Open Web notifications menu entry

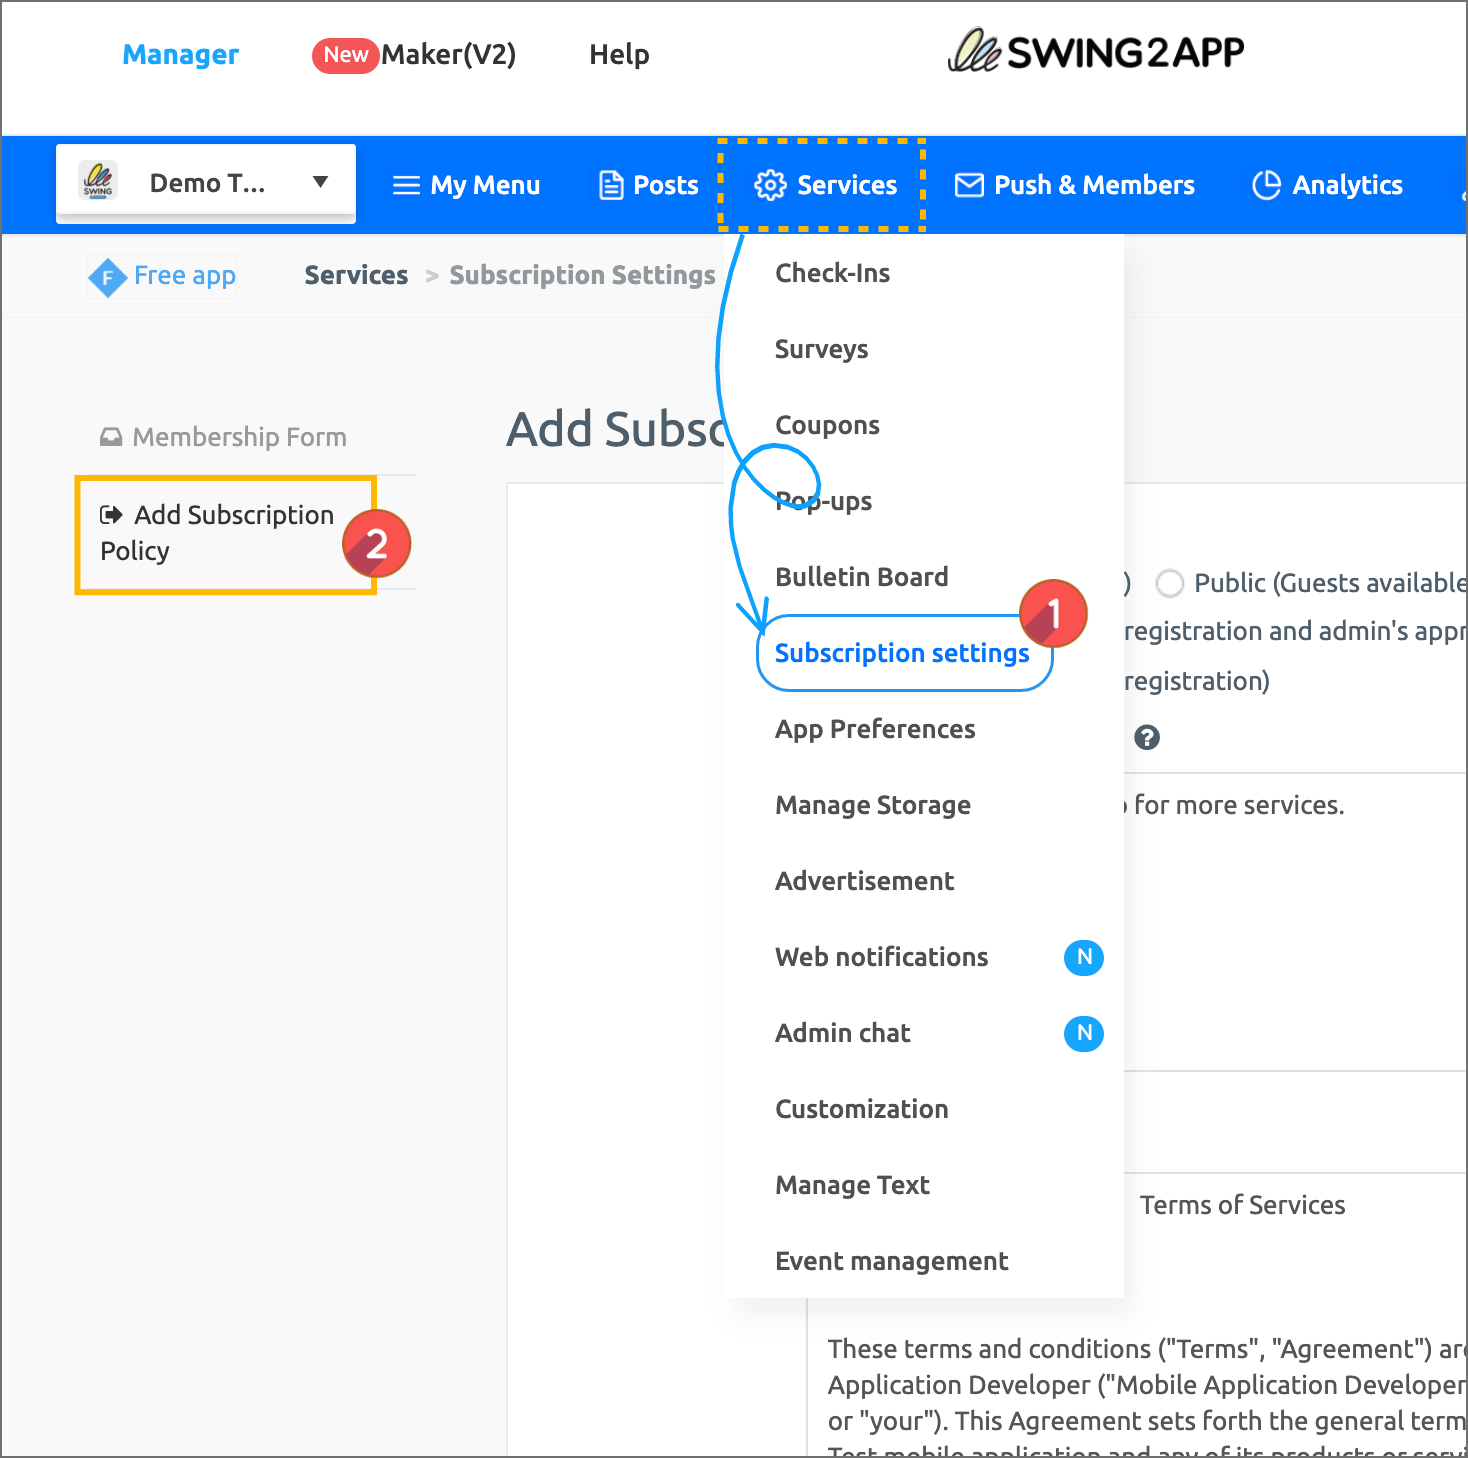(881, 957)
